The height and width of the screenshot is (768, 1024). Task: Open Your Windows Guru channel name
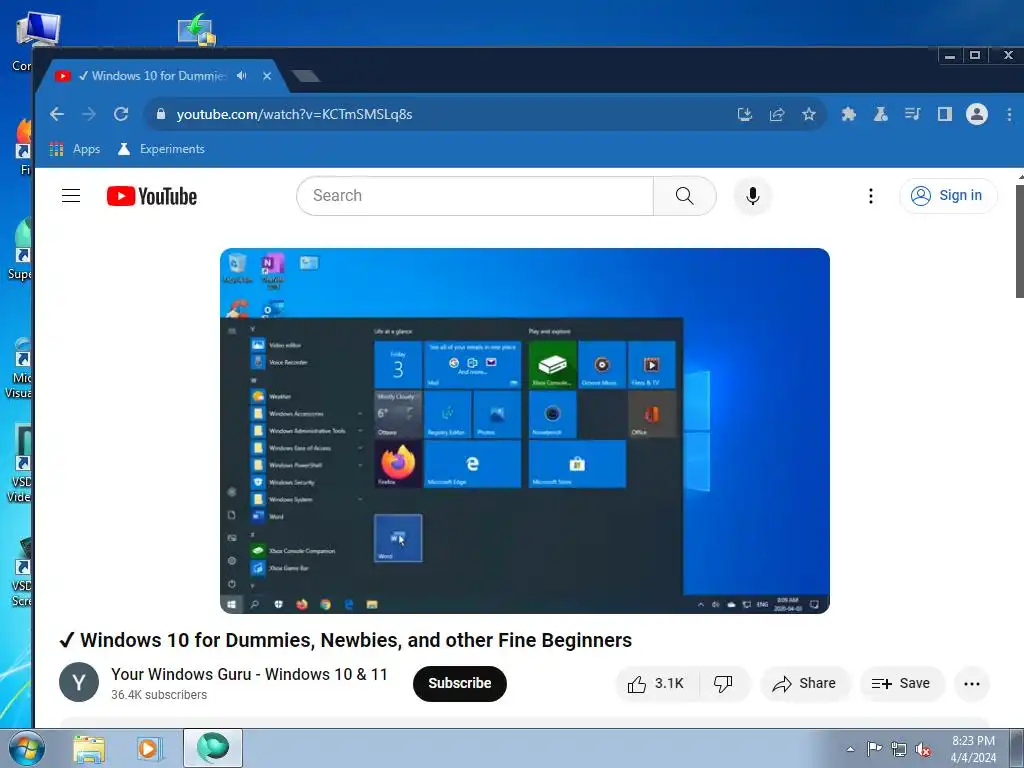click(x=249, y=674)
